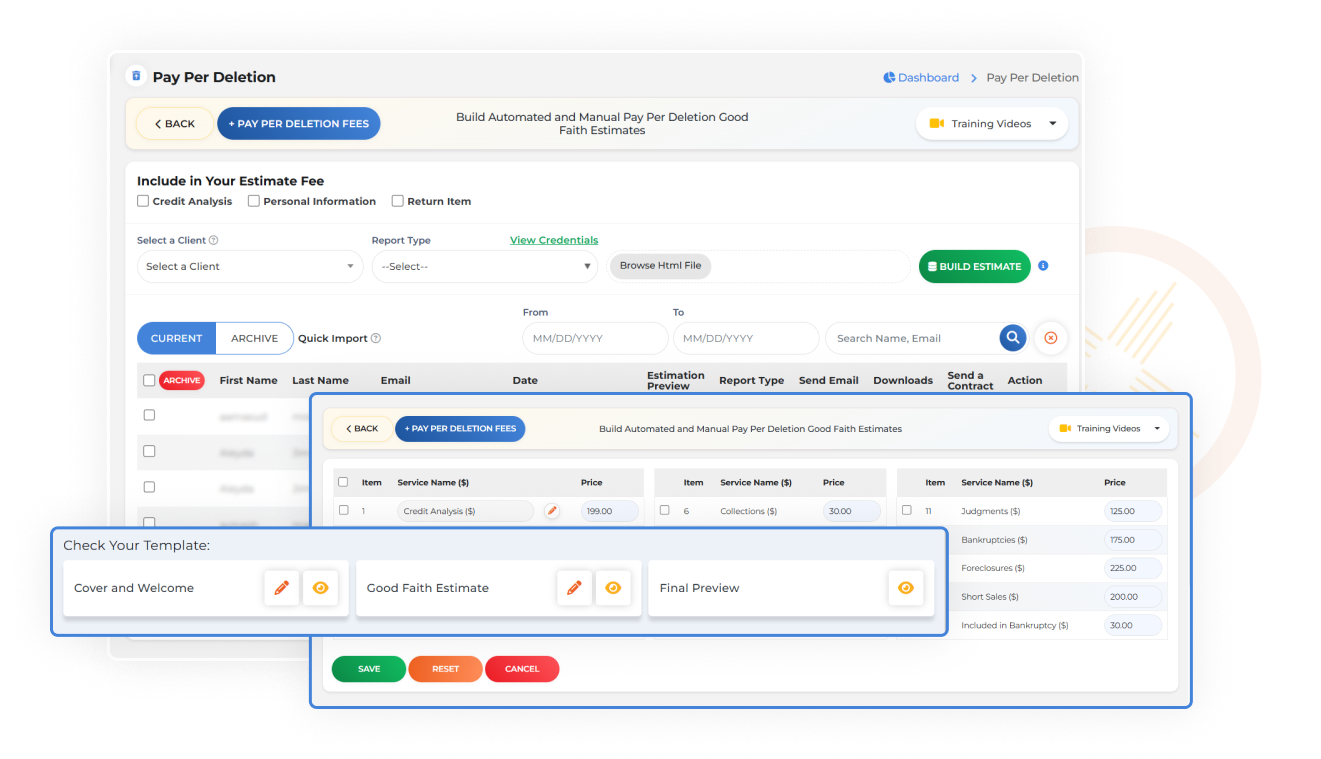
Task: Click the red clear-search X icon
Action: pos(1050,338)
